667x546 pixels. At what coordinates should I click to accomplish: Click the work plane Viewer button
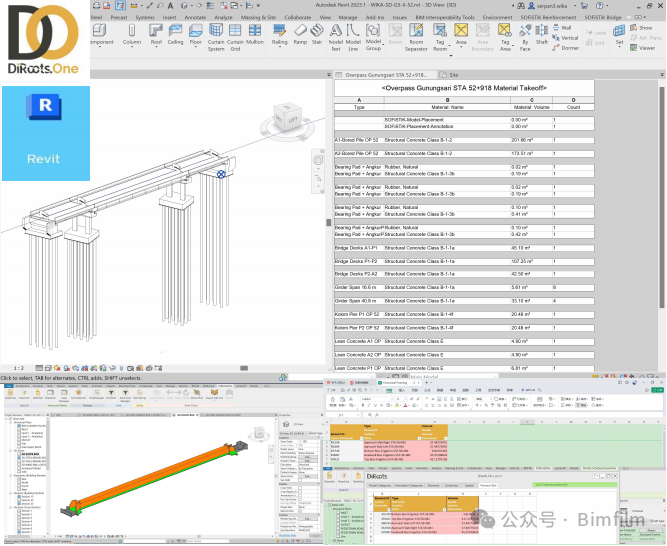pos(643,48)
